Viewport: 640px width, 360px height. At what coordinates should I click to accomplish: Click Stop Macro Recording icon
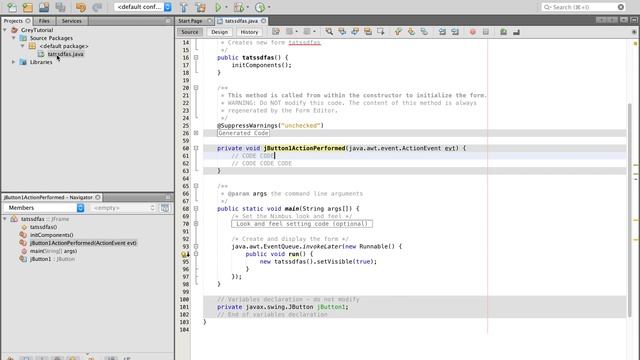click(x=486, y=32)
